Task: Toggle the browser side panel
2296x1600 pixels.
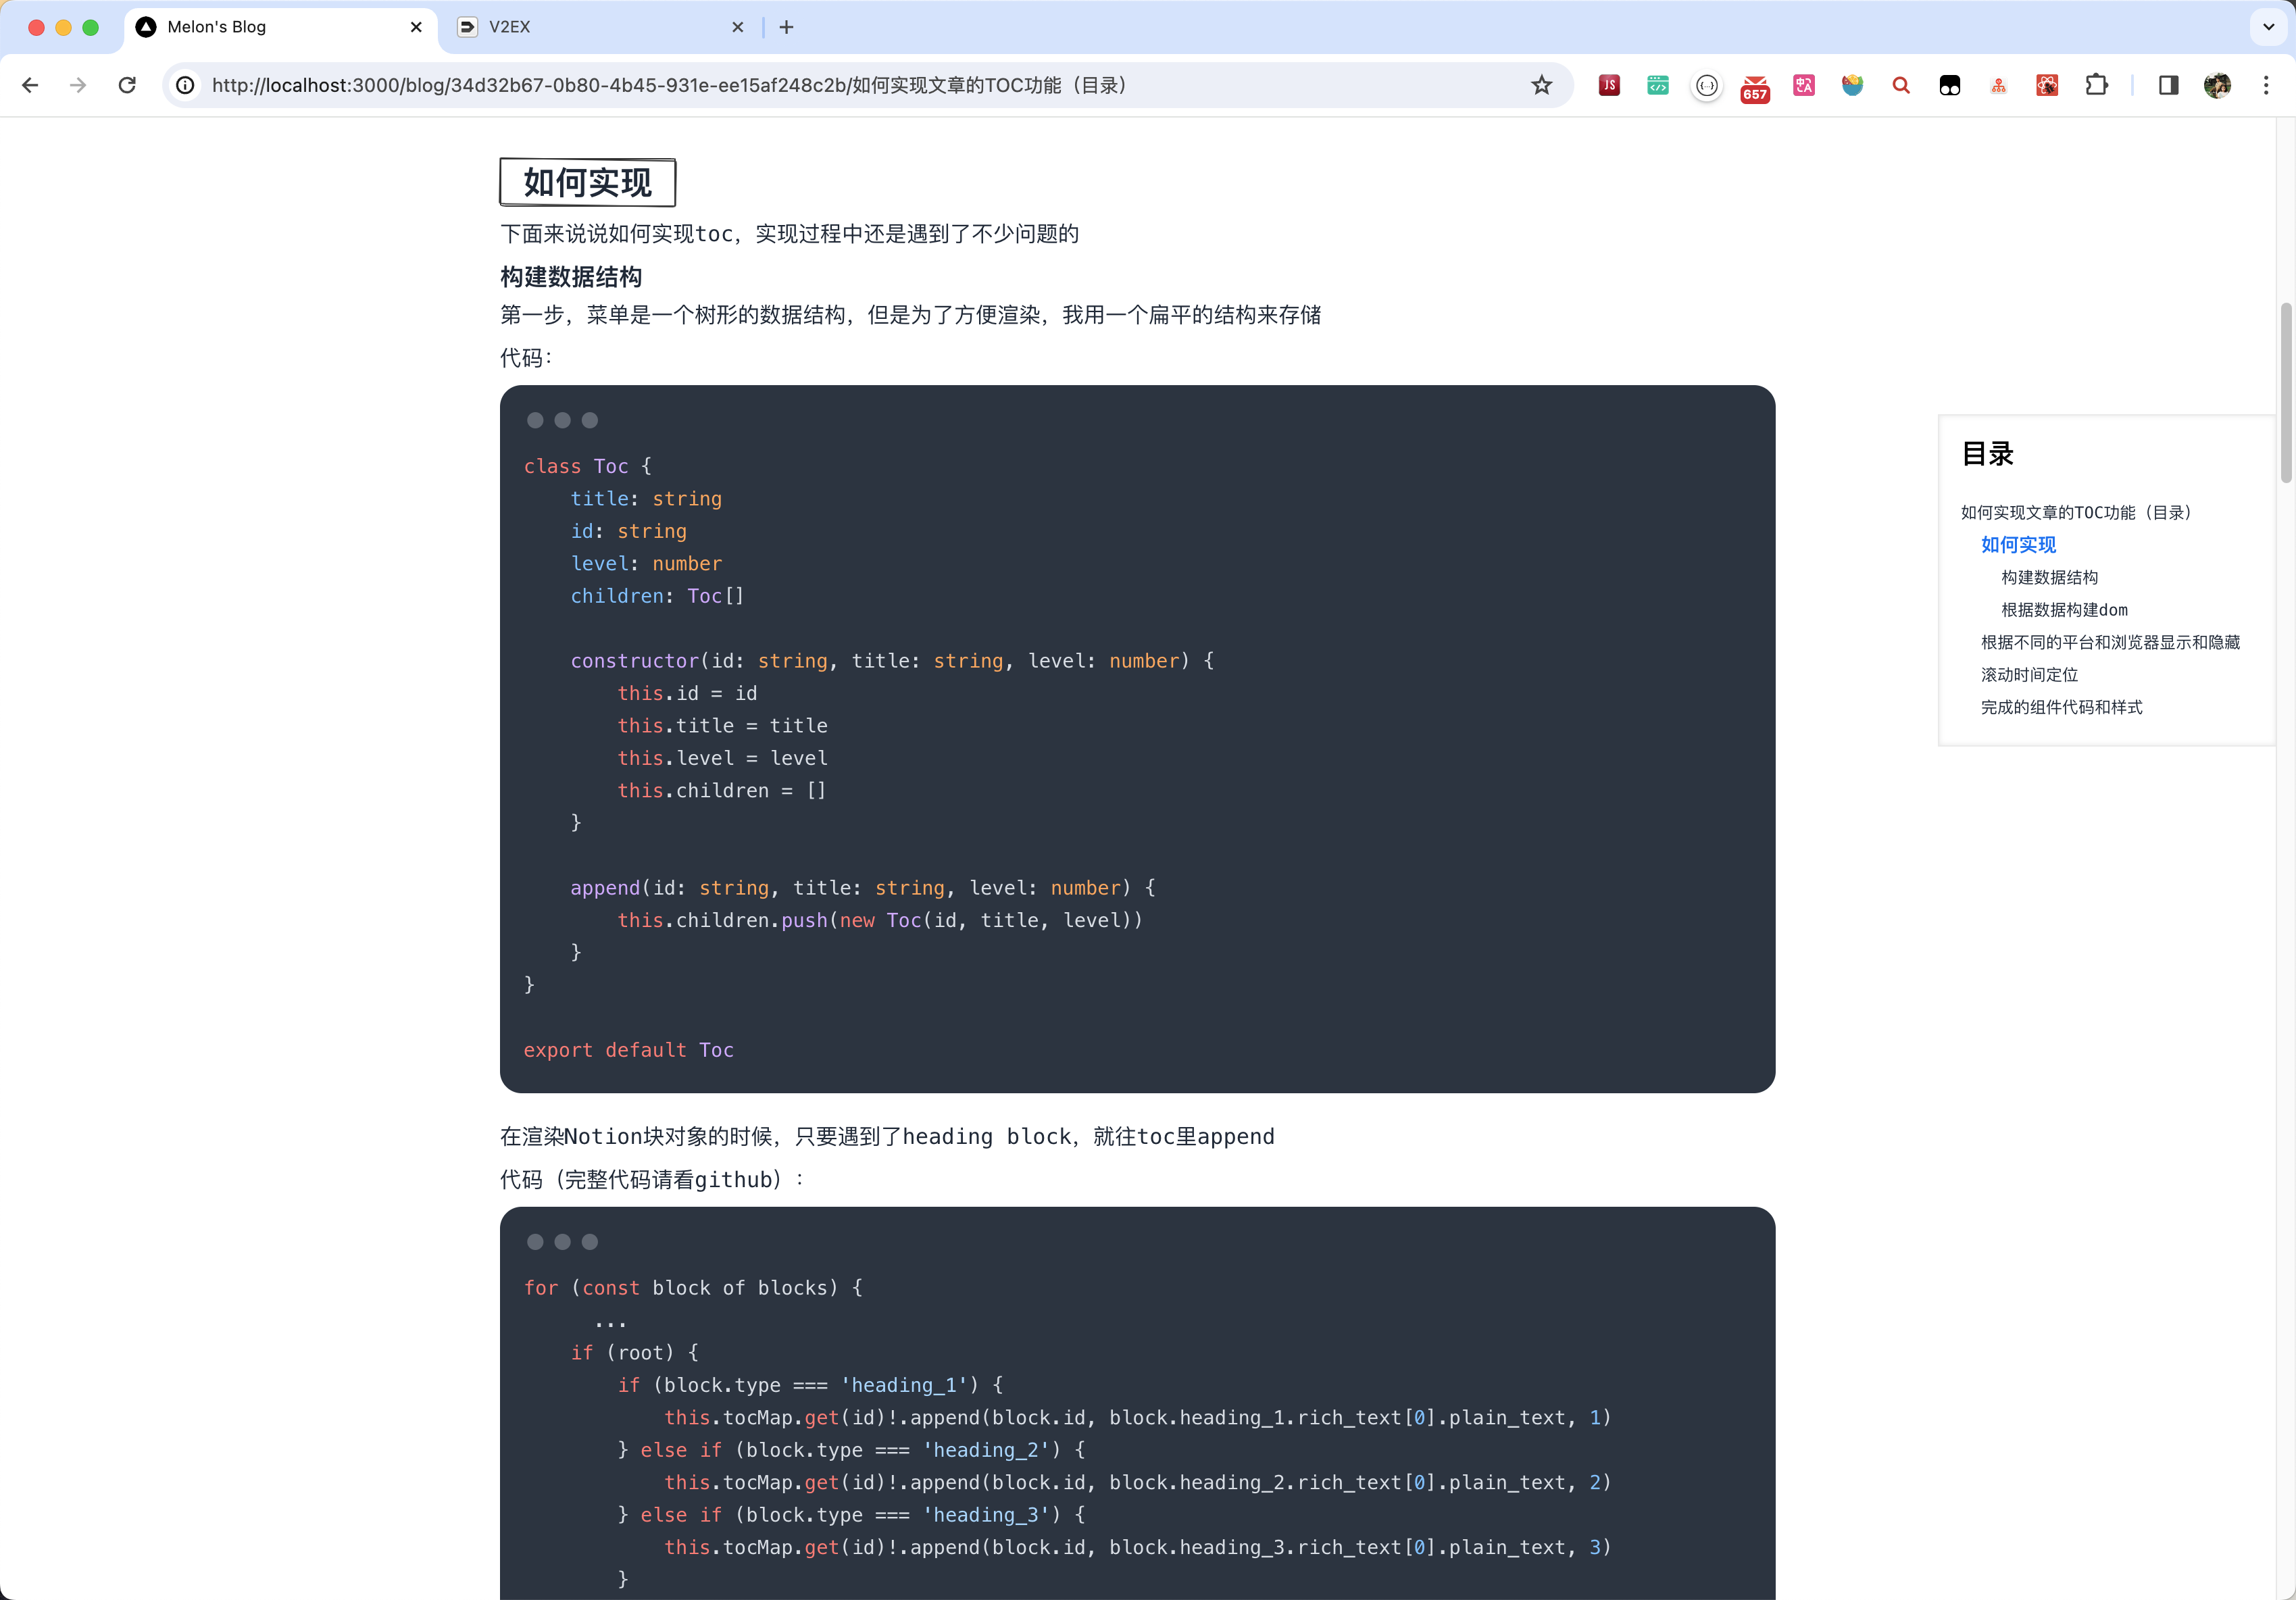Action: 2168,85
